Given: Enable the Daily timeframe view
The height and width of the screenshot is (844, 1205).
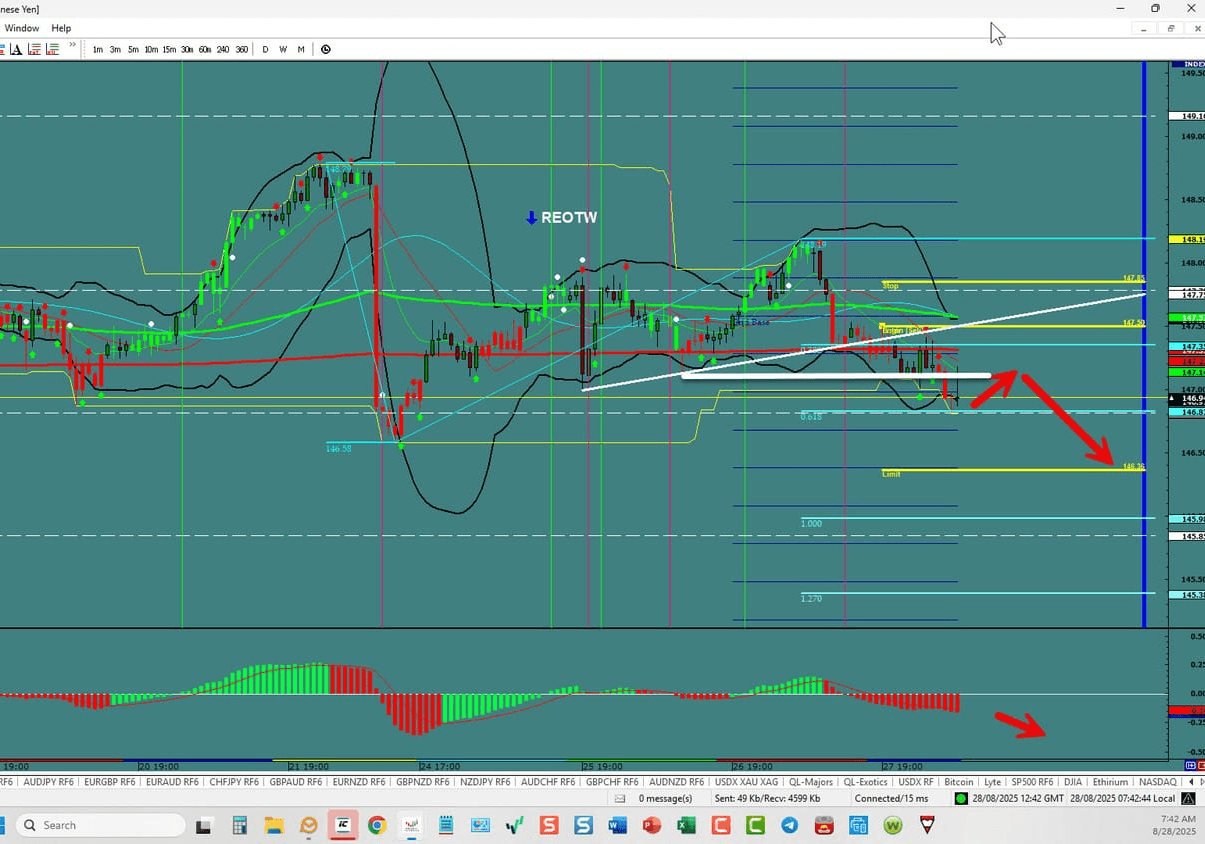Looking at the screenshot, I should click(265, 48).
